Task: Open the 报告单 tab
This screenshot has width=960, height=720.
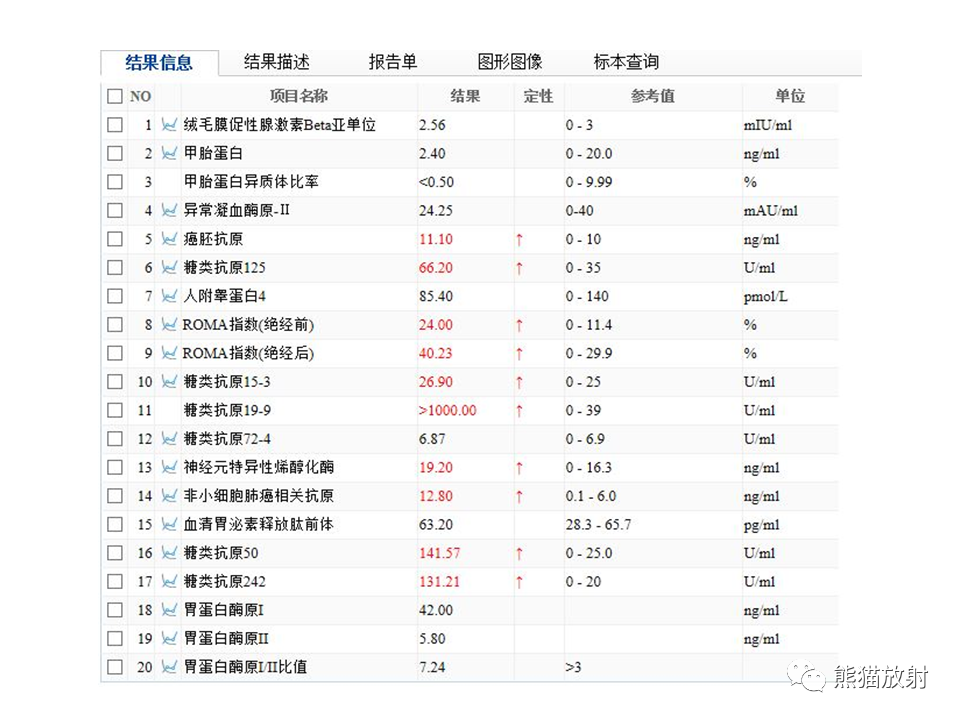Action: pos(393,62)
